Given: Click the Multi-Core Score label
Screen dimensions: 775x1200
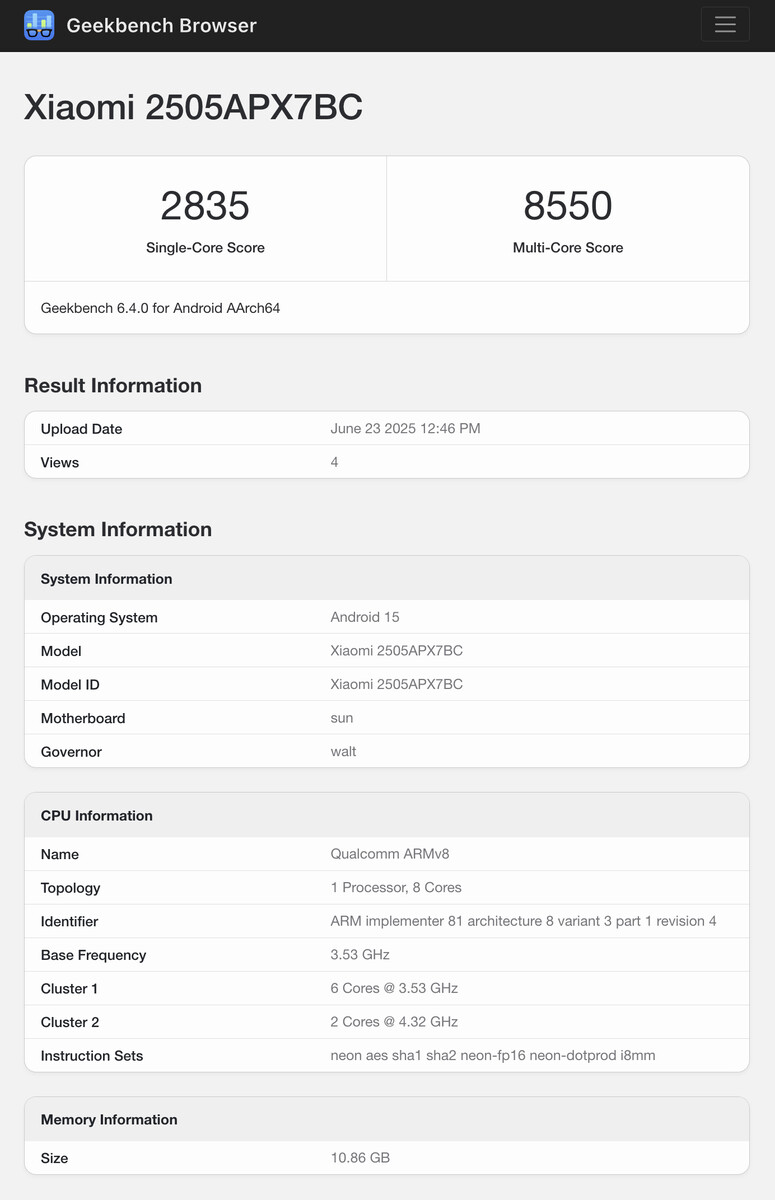Looking at the screenshot, I should coord(568,248).
